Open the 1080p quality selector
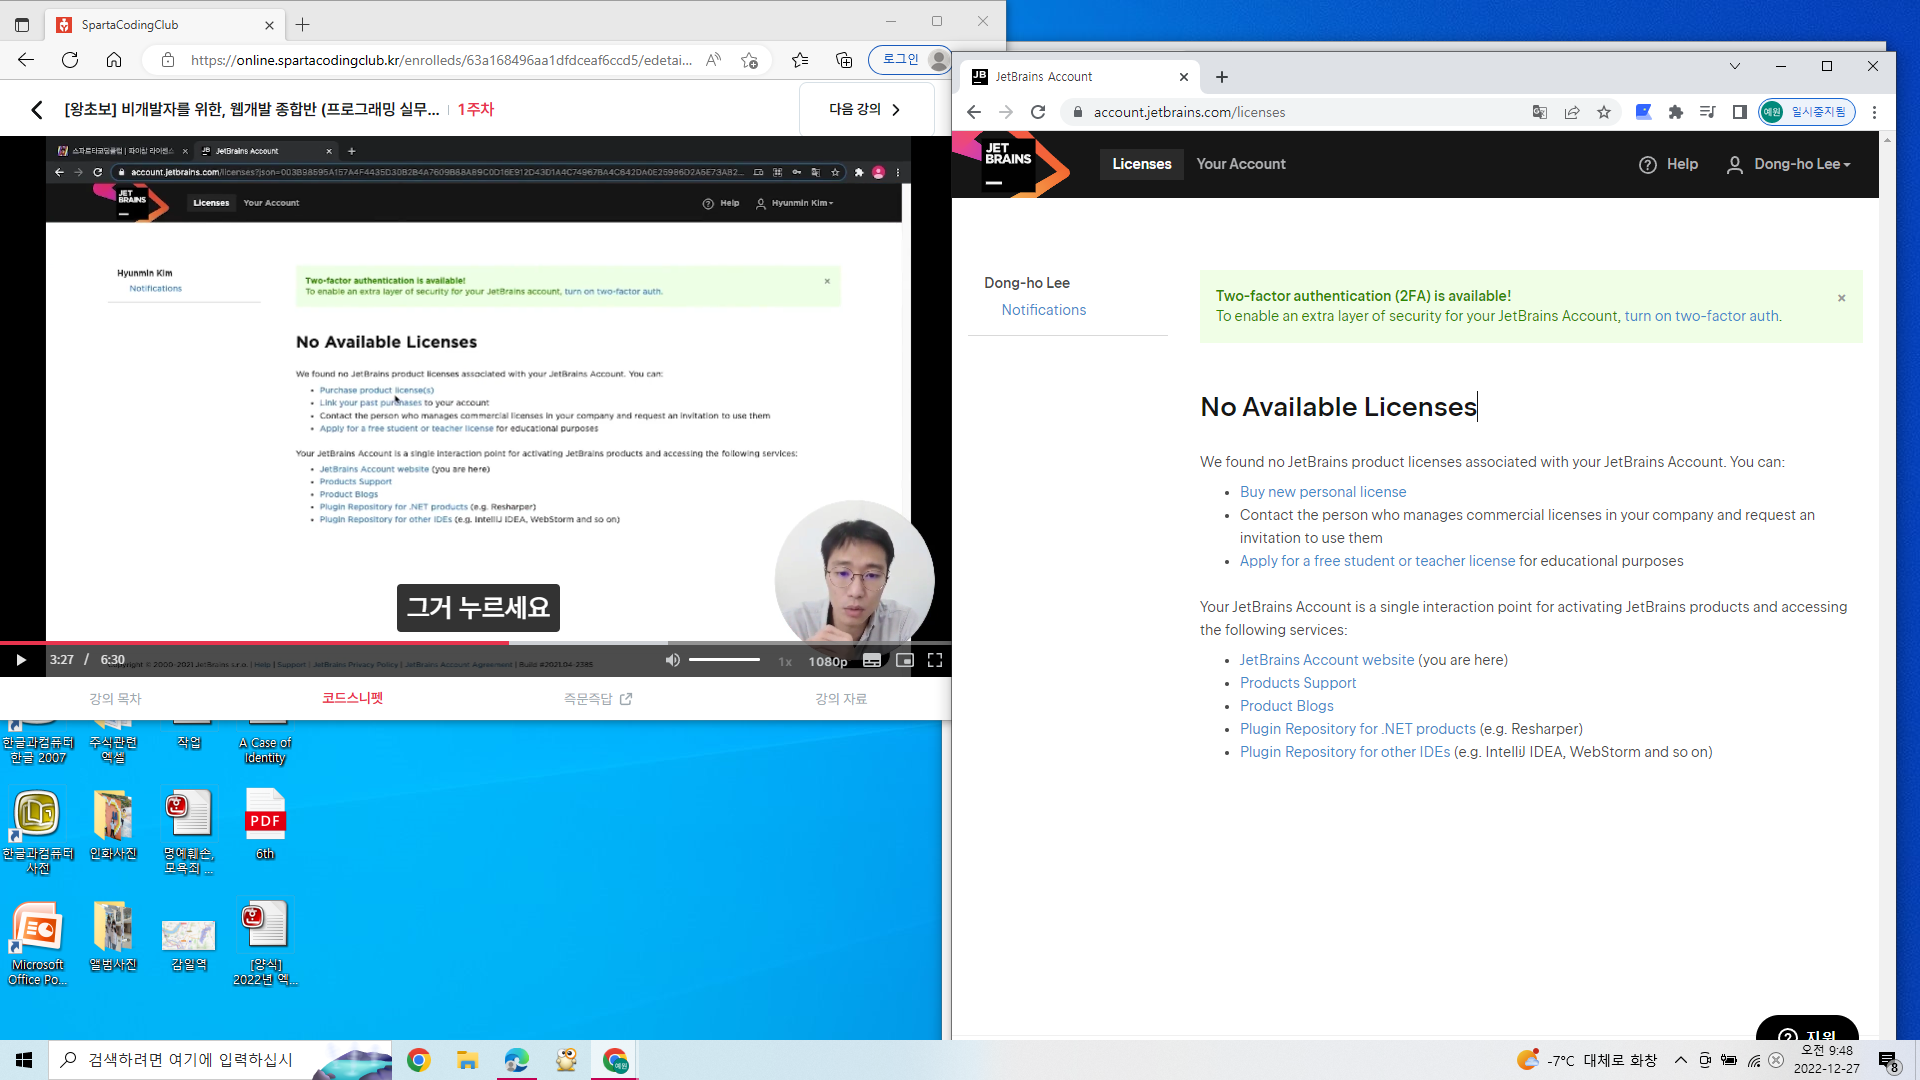Screen dimensions: 1920x1080 tap(828, 661)
